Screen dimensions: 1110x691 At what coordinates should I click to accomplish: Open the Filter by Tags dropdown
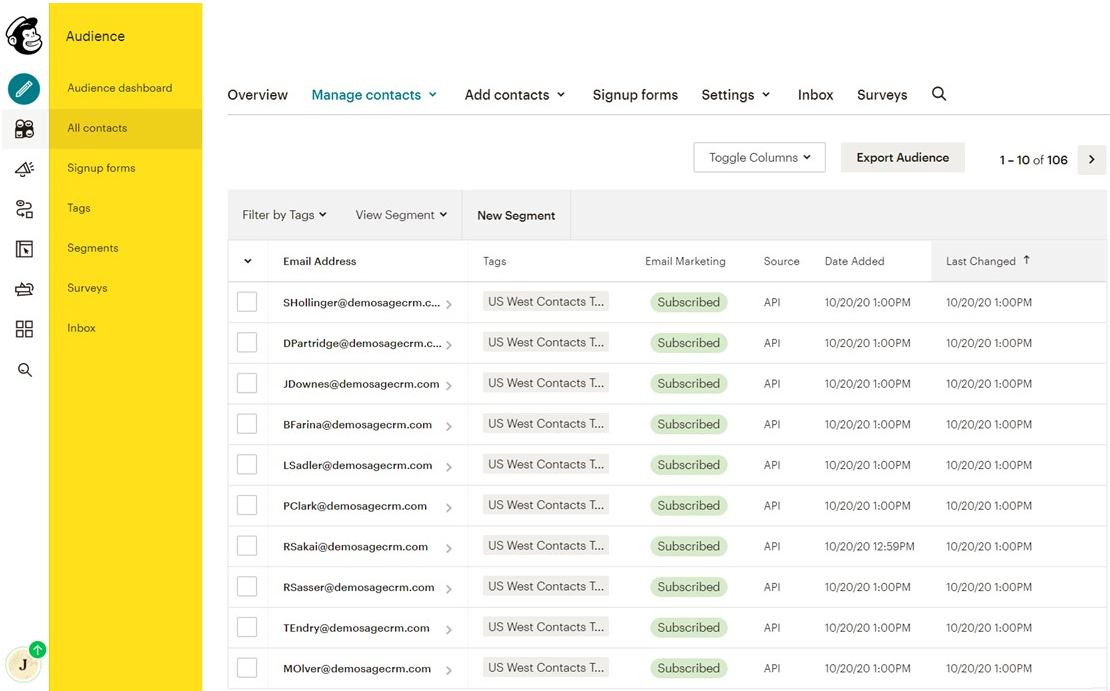[284, 215]
